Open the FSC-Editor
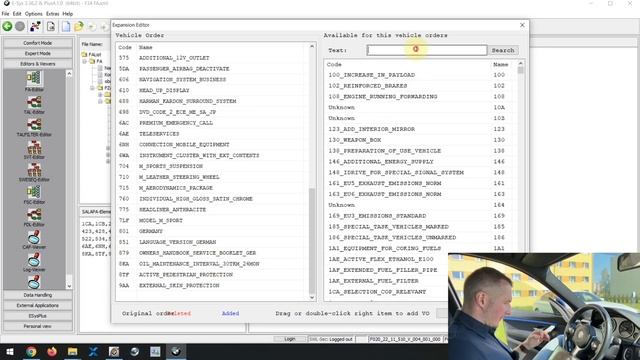 click(34, 195)
